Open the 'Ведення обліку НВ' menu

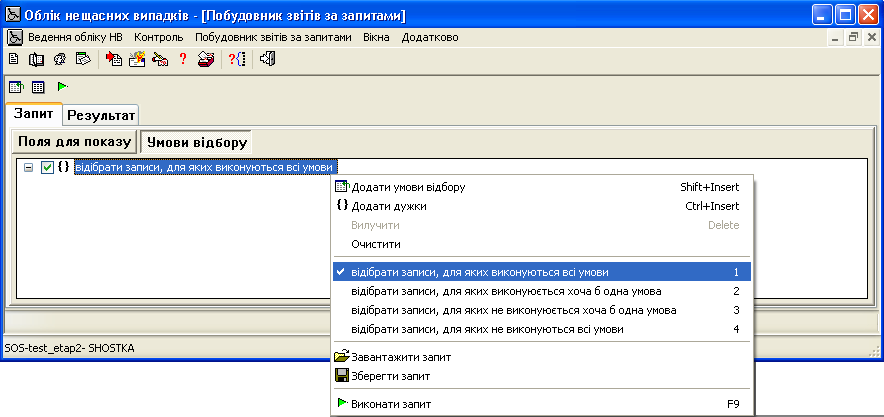[x=76, y=38]
